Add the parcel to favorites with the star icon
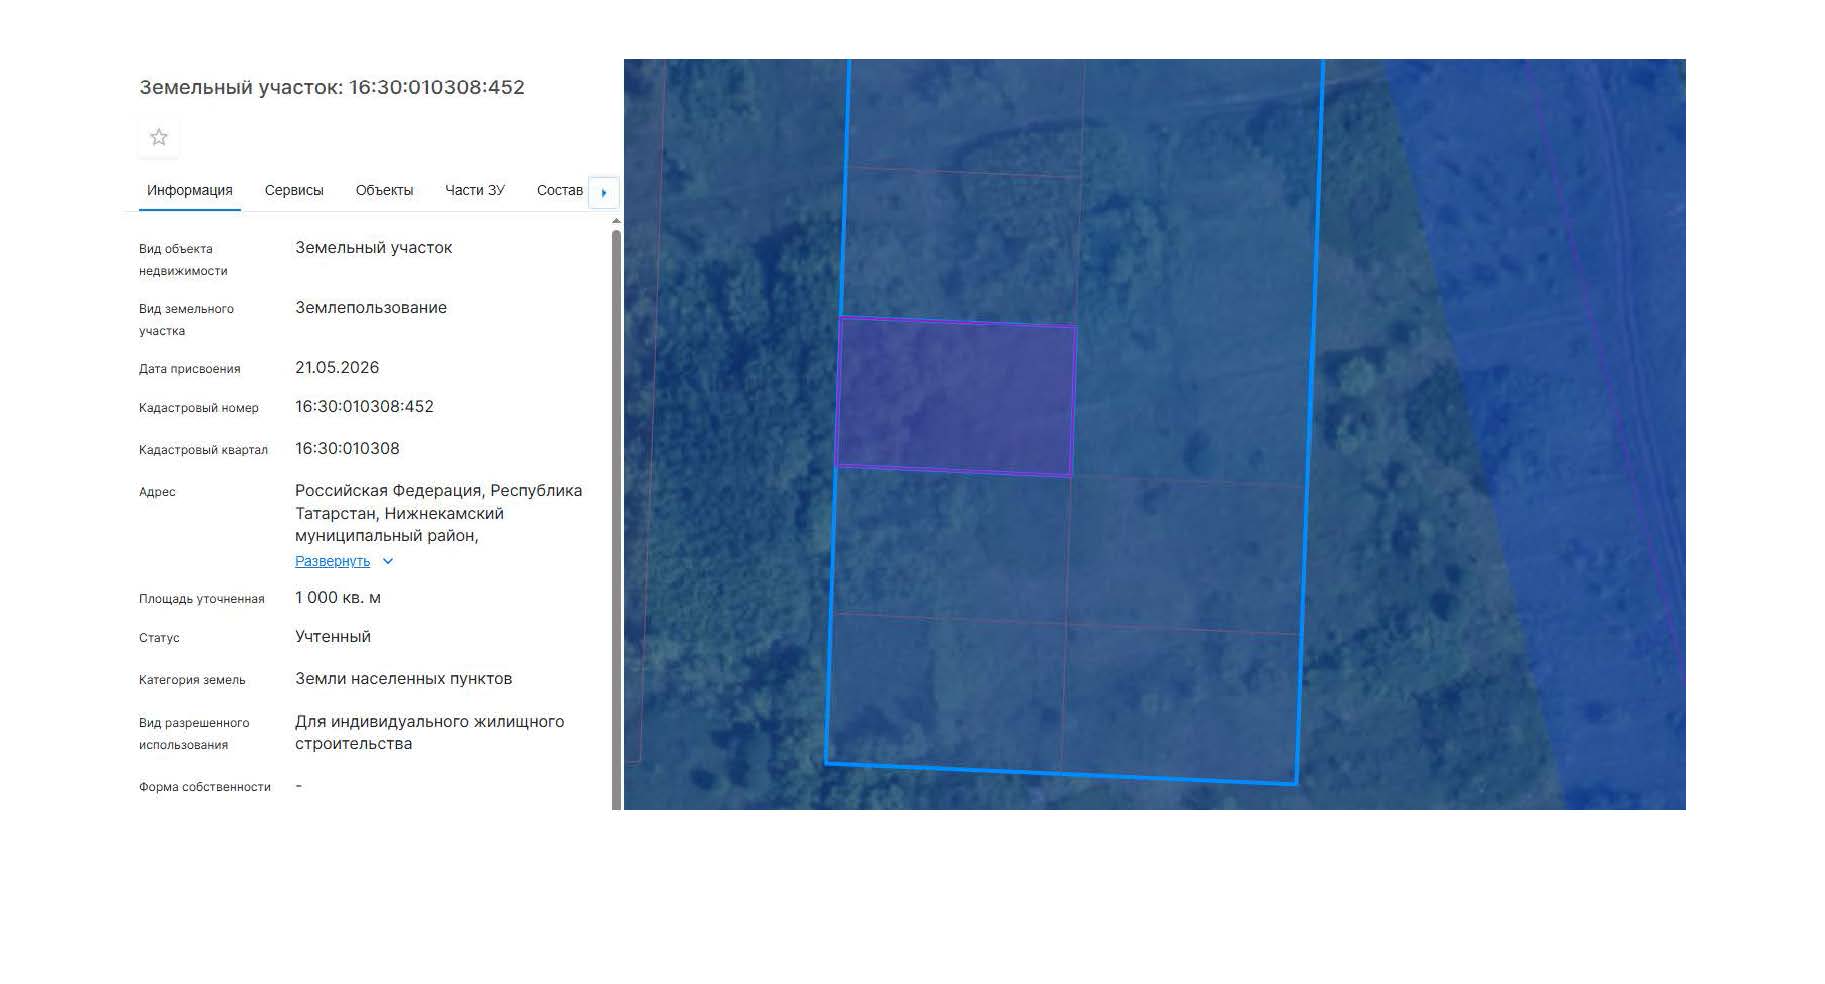The image size is (1825, 984). 158,137
